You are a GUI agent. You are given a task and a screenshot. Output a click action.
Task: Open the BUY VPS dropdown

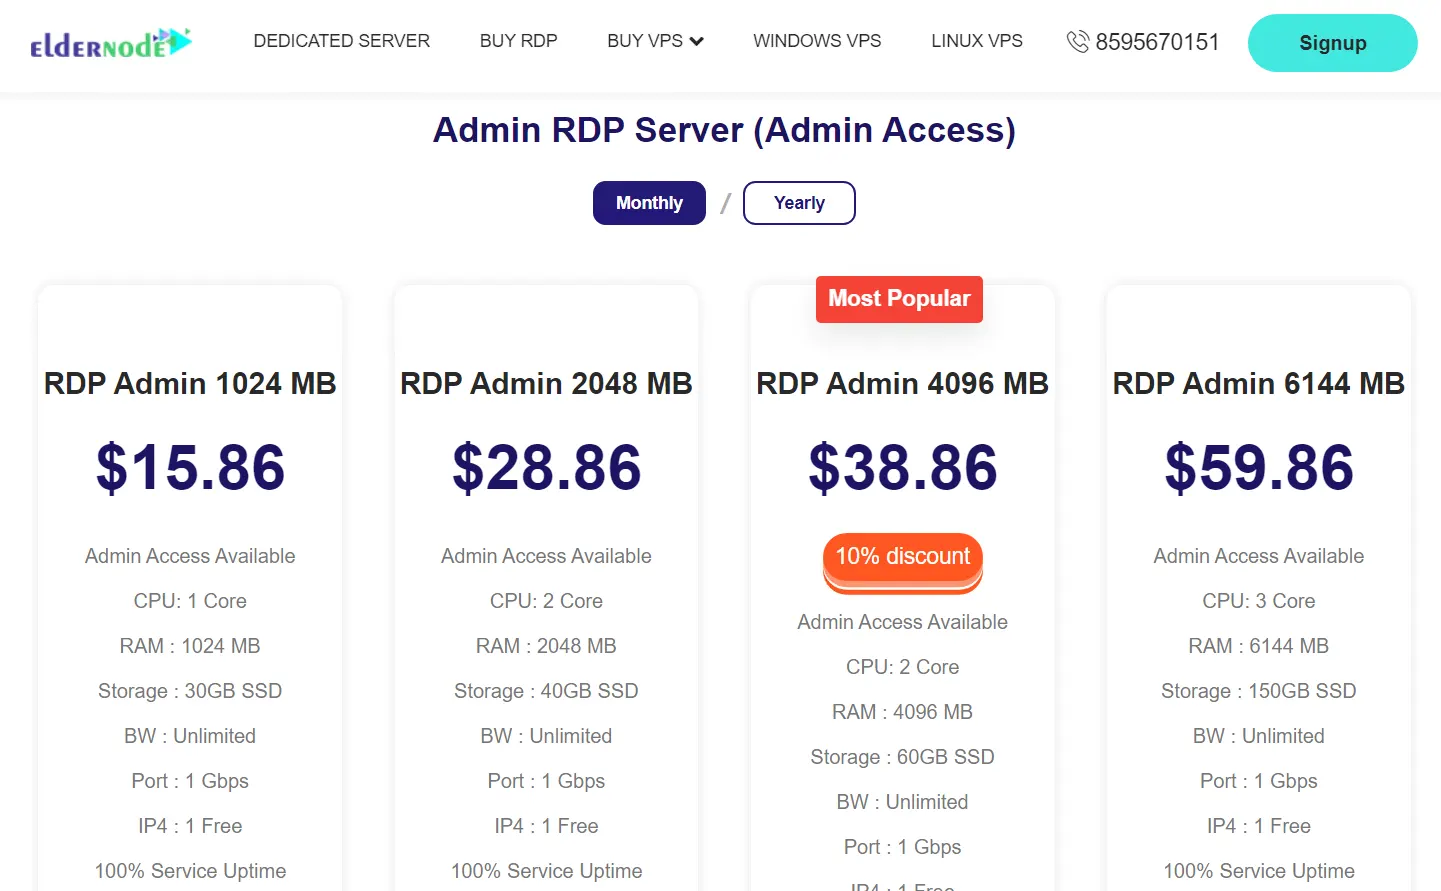pos(645,41)
